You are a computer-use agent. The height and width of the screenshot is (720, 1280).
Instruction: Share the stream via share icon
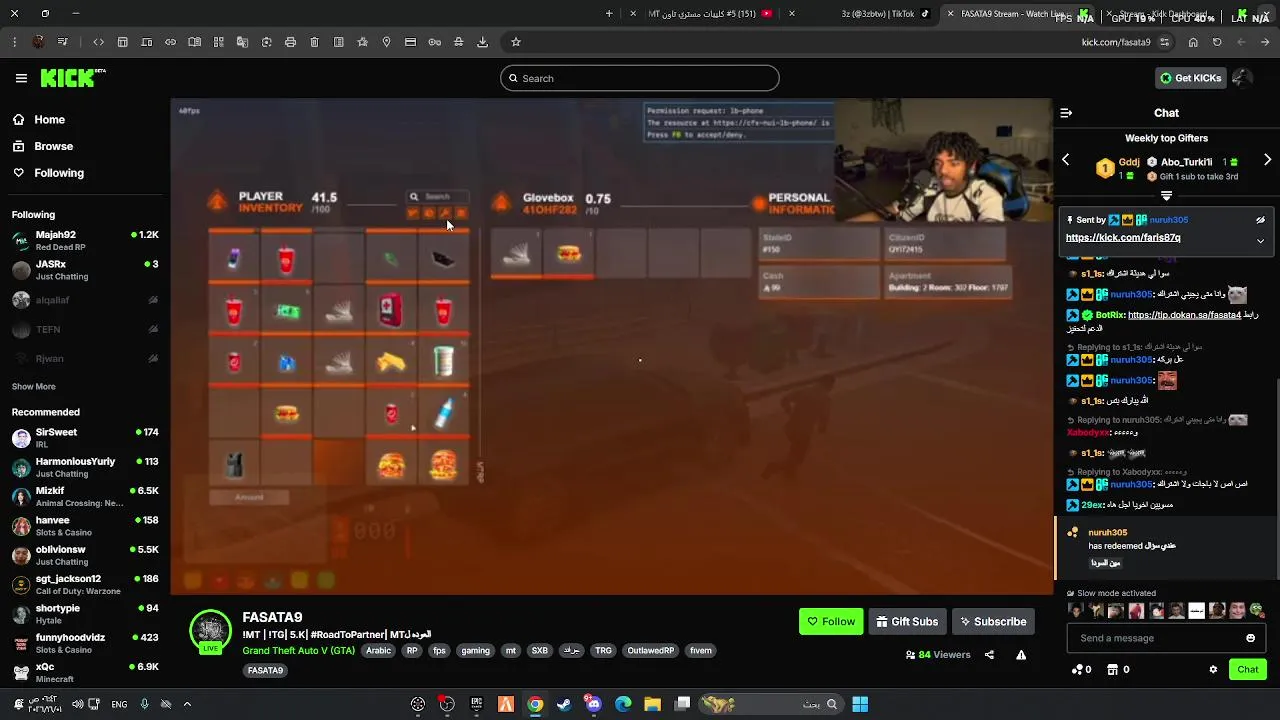989,655
